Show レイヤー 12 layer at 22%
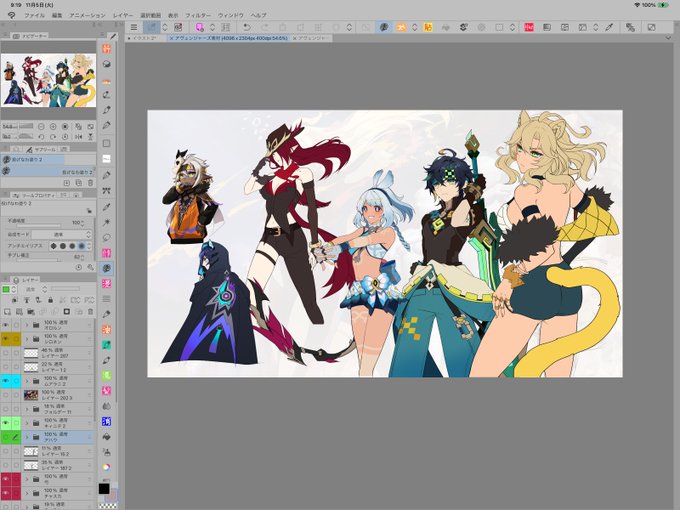 pos(6,367)
